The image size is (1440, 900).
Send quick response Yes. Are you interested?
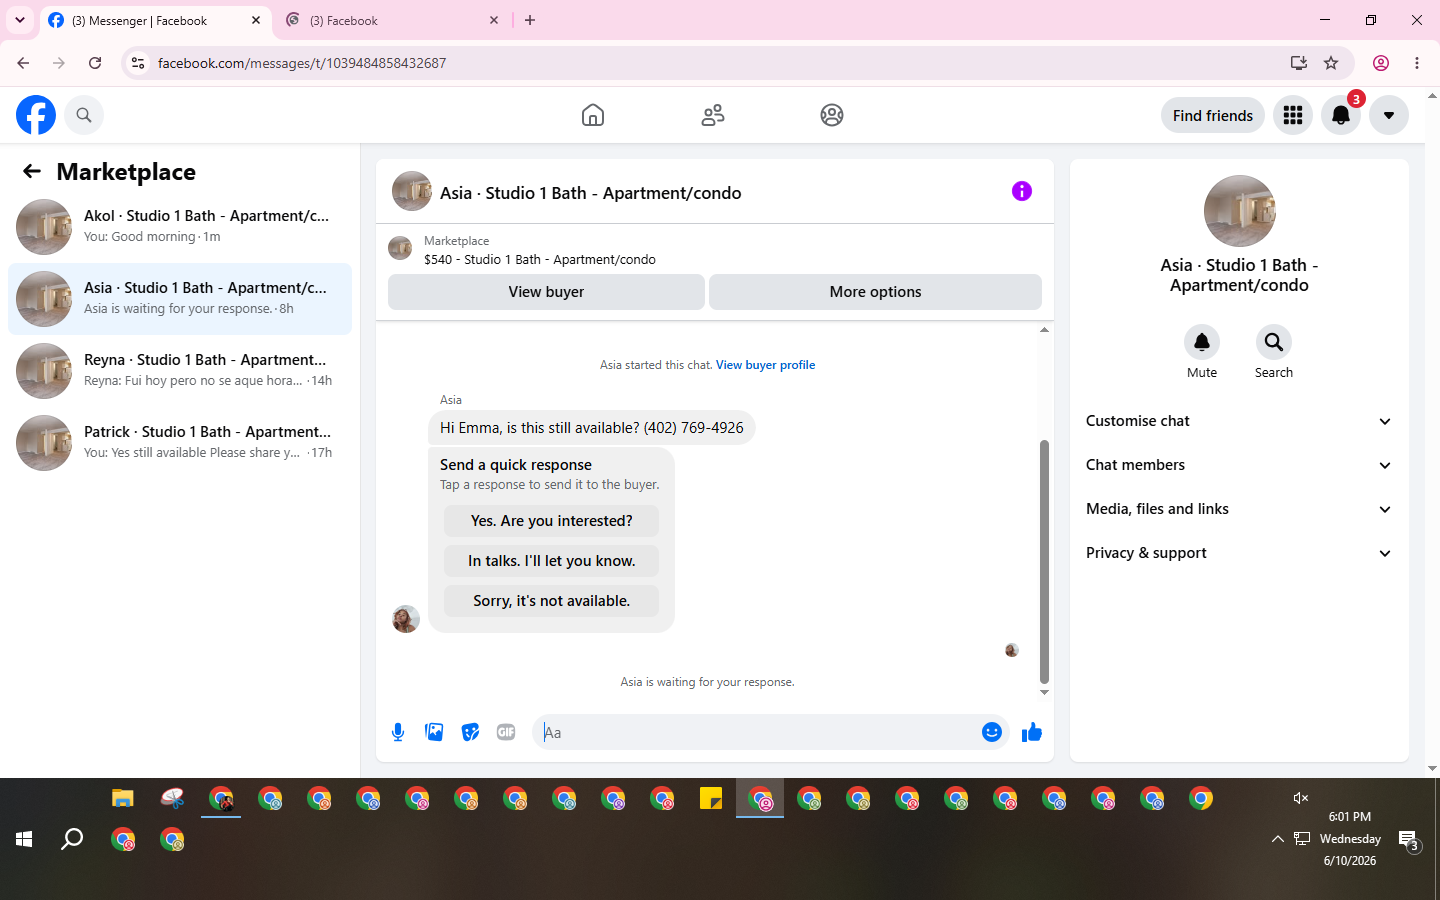[552, 521]
